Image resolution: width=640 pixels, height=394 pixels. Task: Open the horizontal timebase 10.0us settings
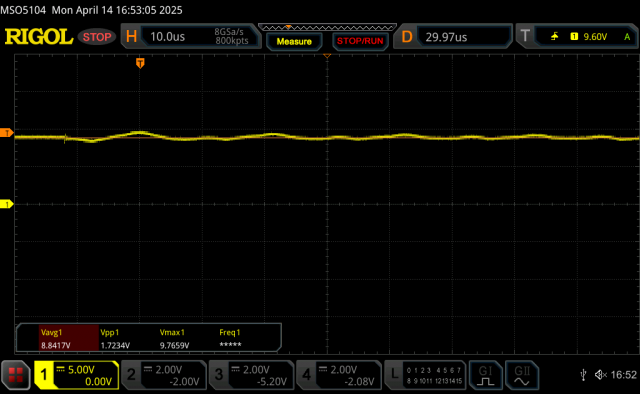pos(191,36)
